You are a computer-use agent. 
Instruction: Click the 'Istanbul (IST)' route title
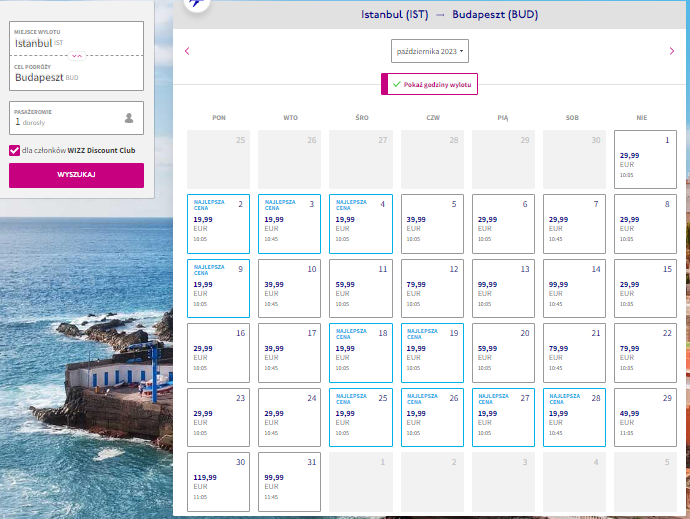(395, 15)
